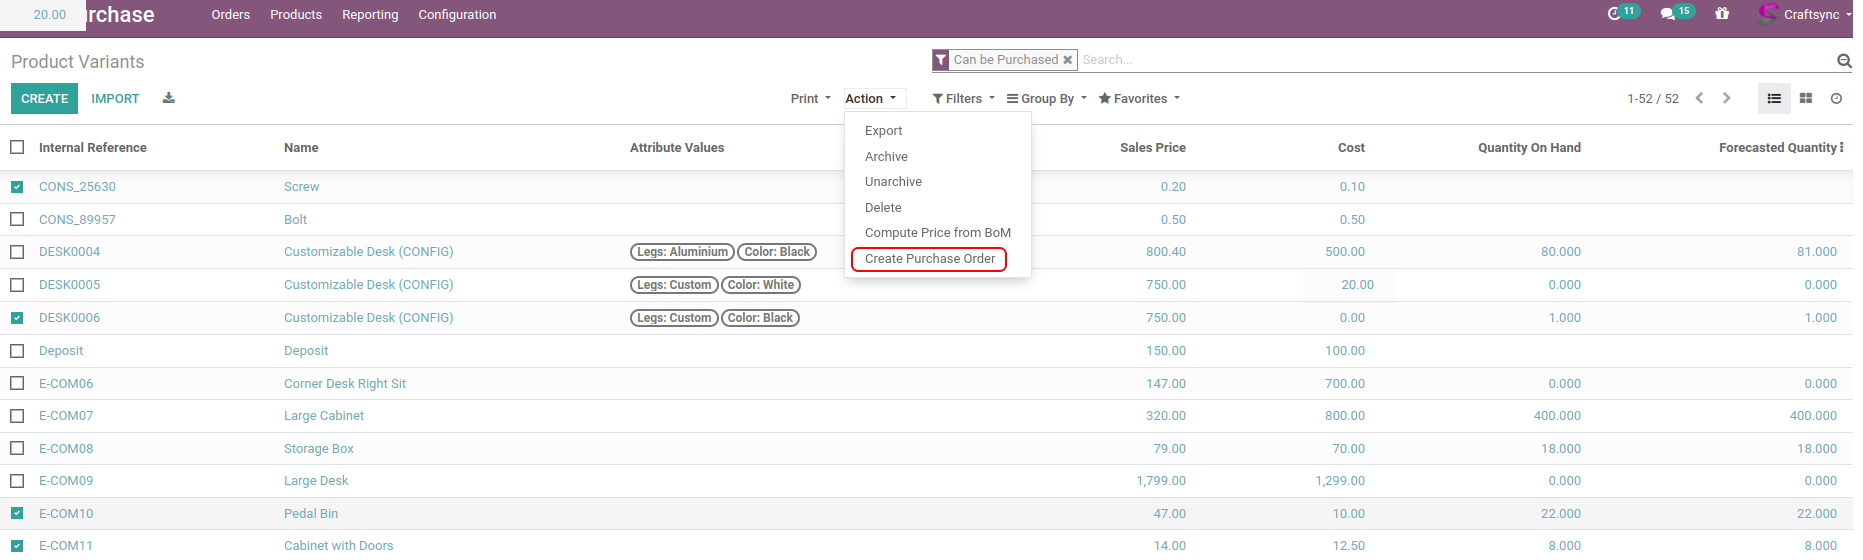Screen dimensions: 1863x560
Task: Click the search magnifier icon
Action: coord(1843,61)
